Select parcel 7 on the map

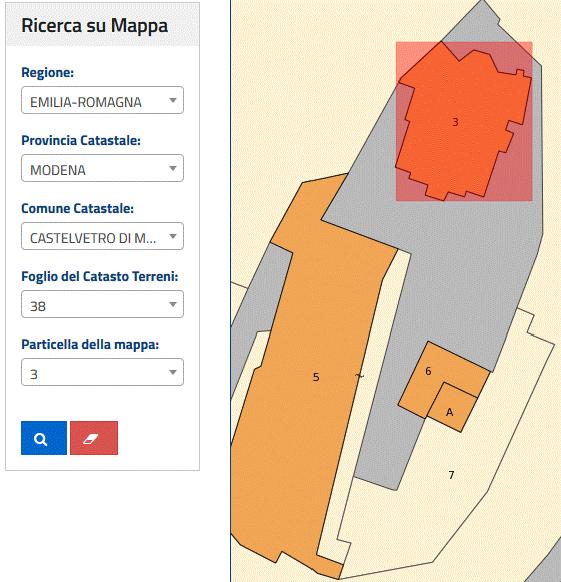coord(451,475)
